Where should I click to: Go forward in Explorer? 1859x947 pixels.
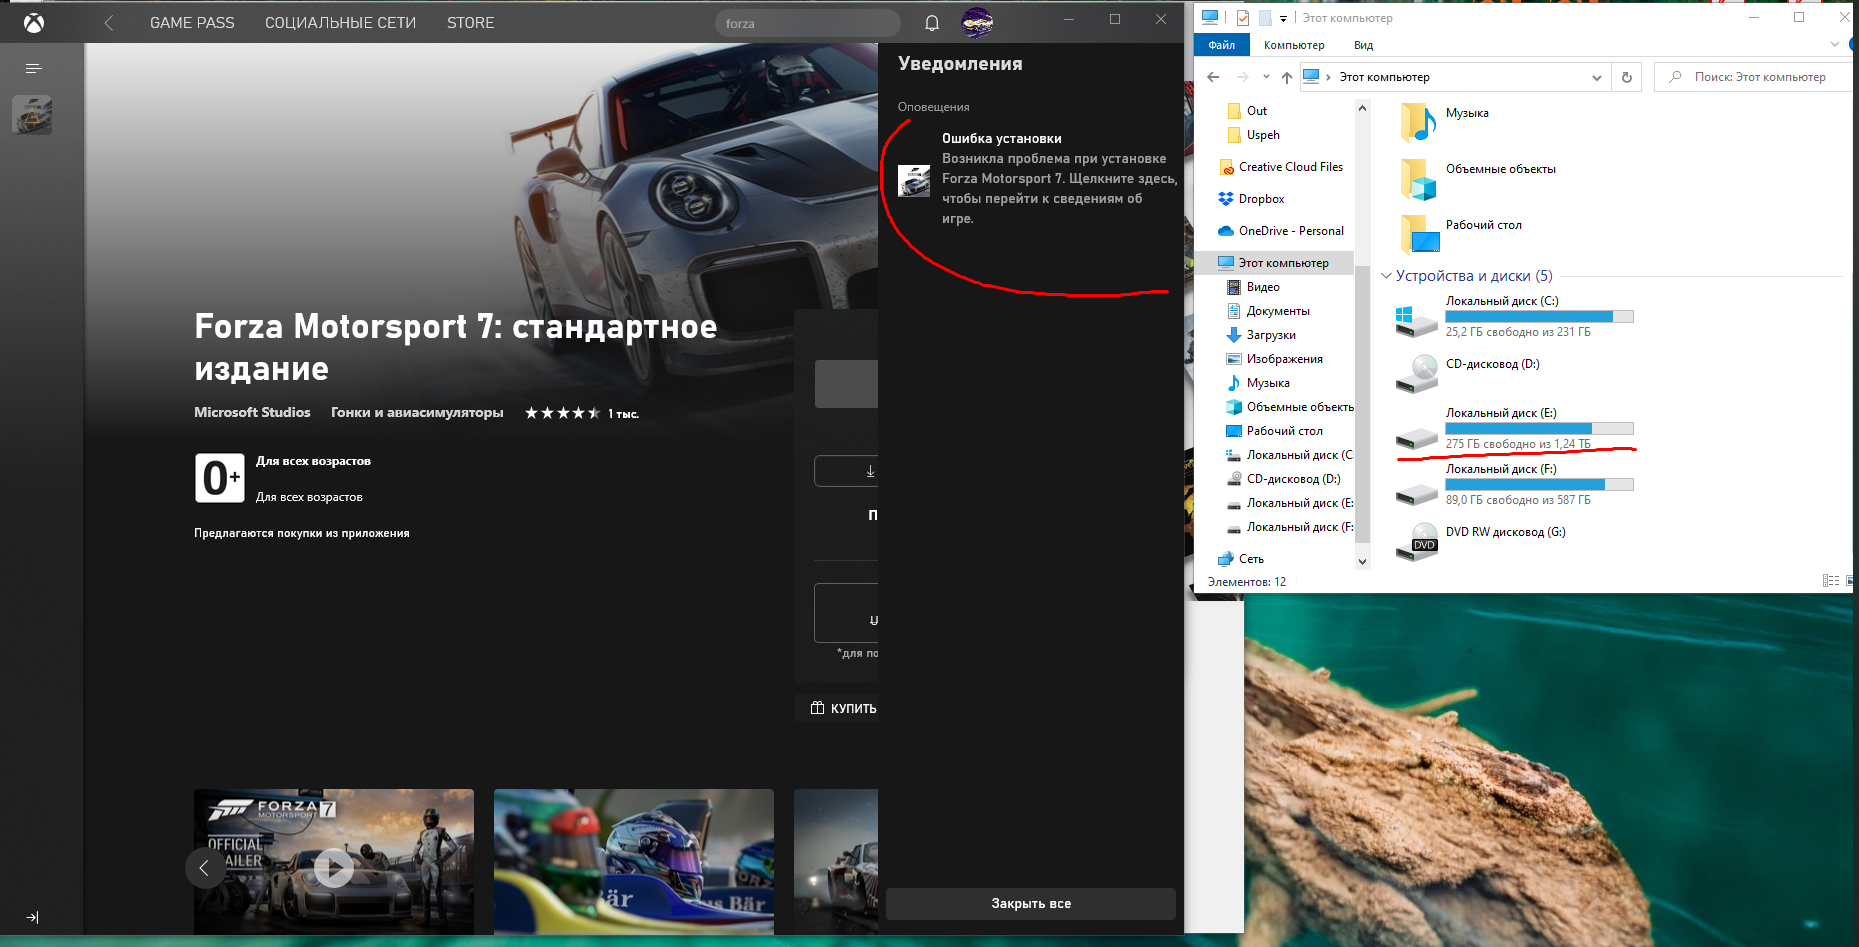(x=1242, y=77)
